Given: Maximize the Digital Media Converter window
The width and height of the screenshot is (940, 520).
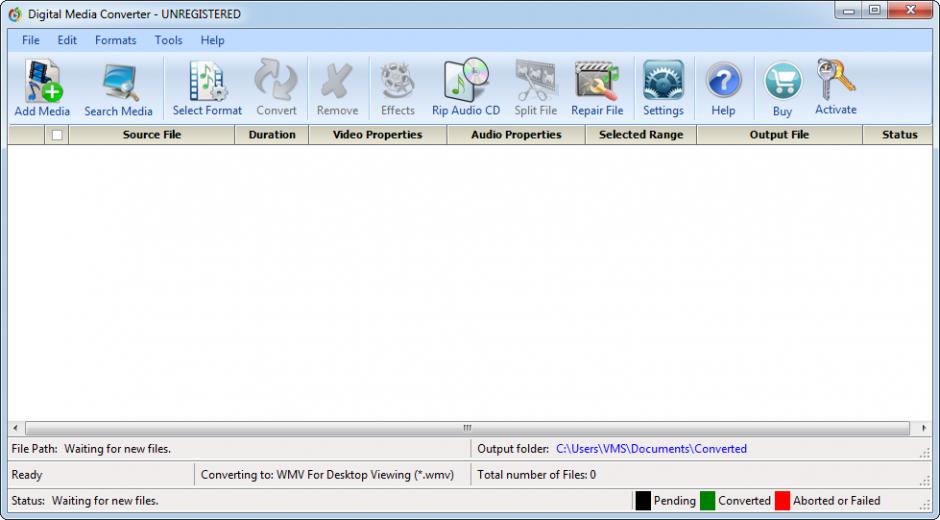Looking at the screenshot, I should [875, 11].
